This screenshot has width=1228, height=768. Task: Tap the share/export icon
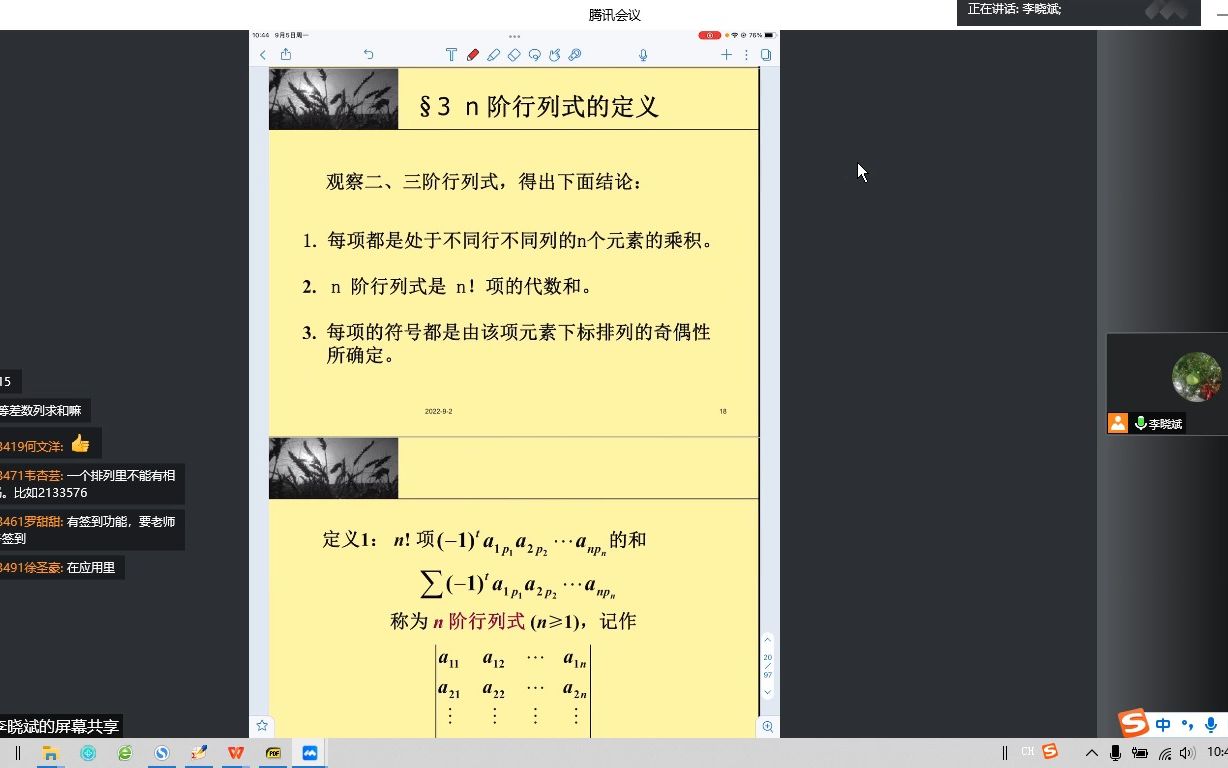pos(287,54)
